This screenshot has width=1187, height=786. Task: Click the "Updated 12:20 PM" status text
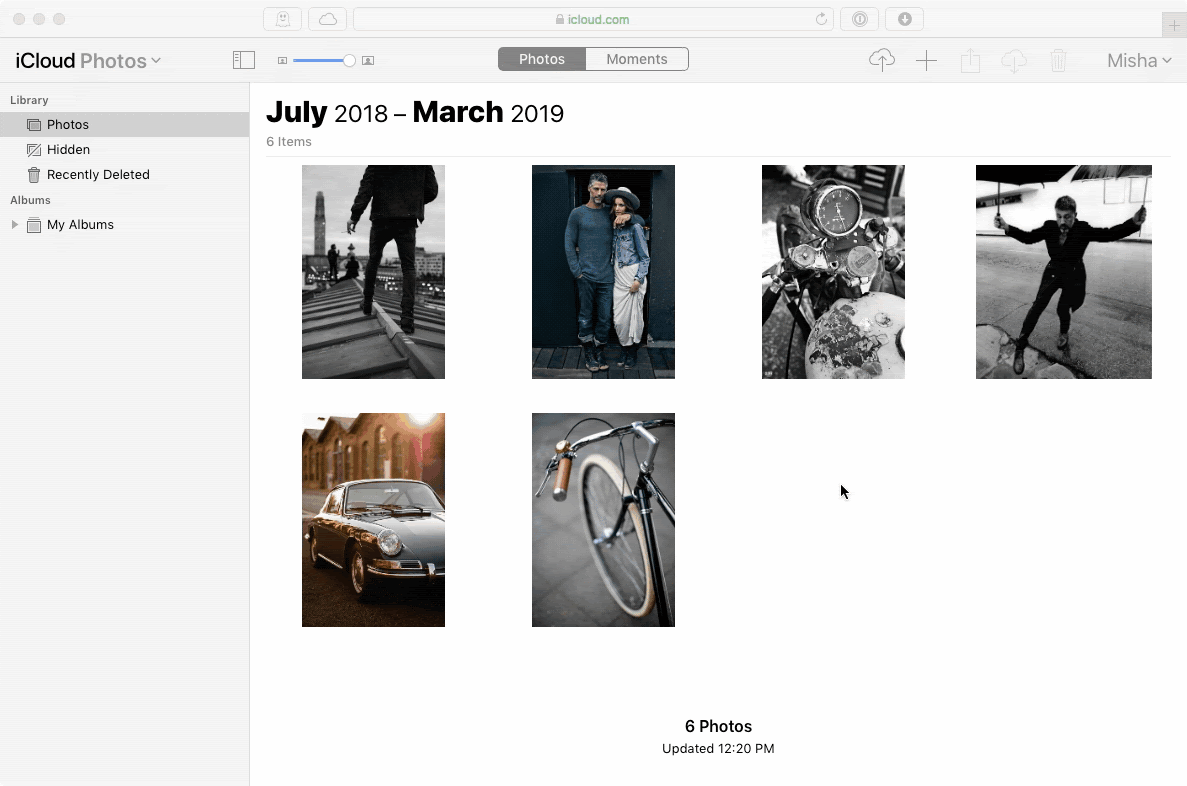[718, 748]
